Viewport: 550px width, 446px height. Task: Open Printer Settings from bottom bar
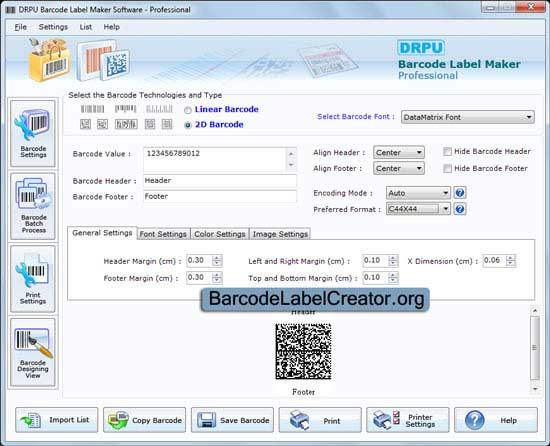point(408,420)
